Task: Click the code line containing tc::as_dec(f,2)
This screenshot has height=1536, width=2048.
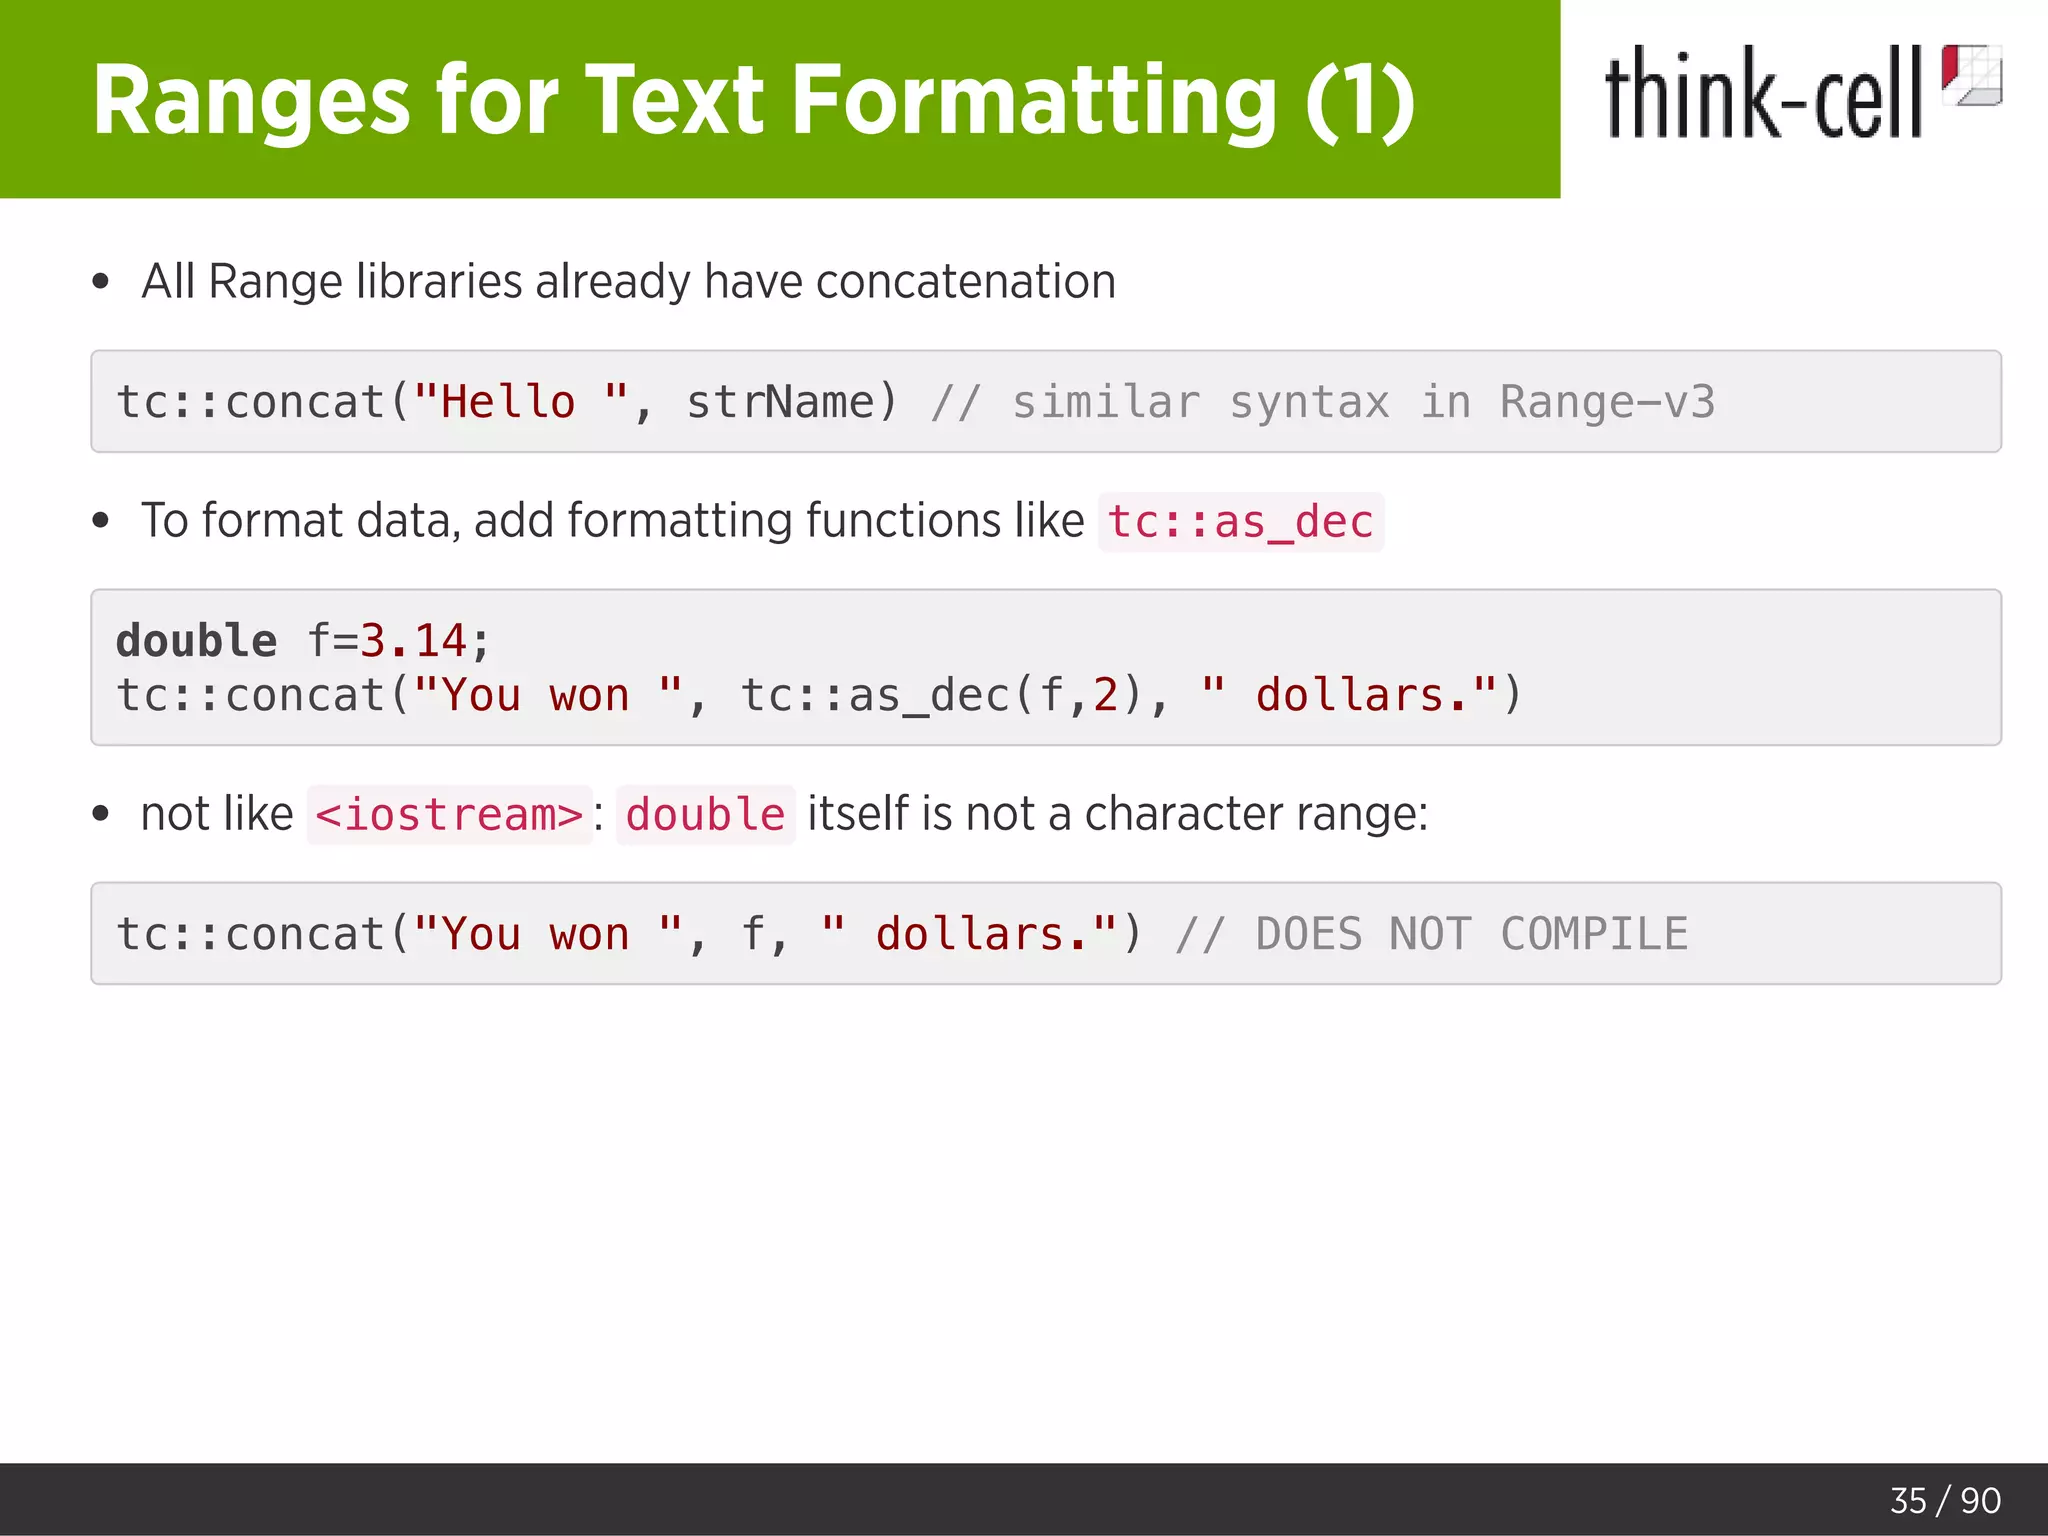Action: tap(819, 695)
